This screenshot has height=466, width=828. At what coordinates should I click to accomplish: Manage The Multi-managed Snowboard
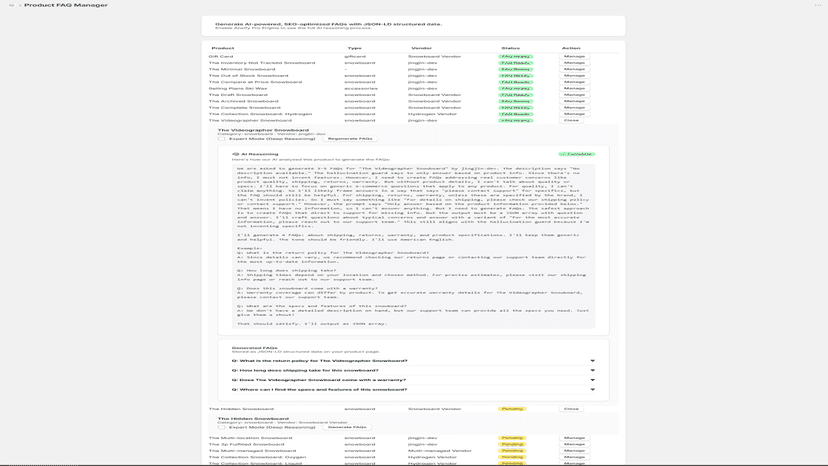tap(575, 451)
